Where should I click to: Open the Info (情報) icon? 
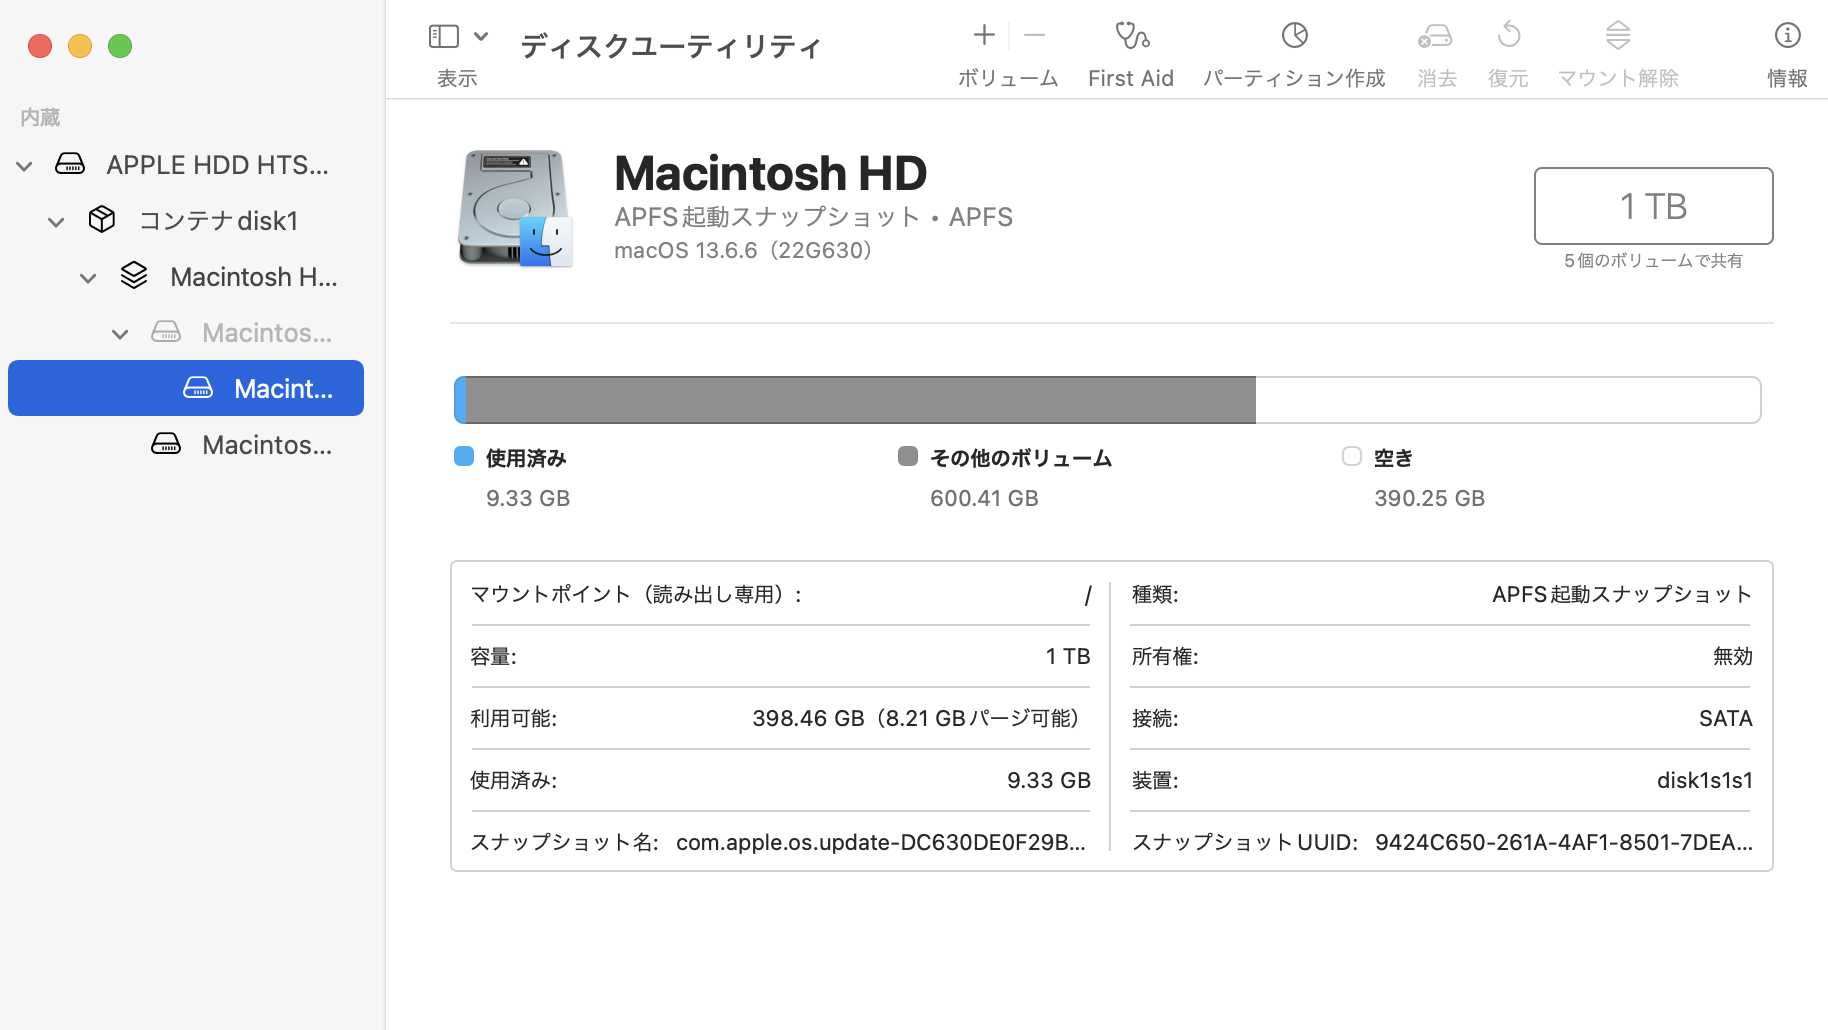tap(1787, 36)
